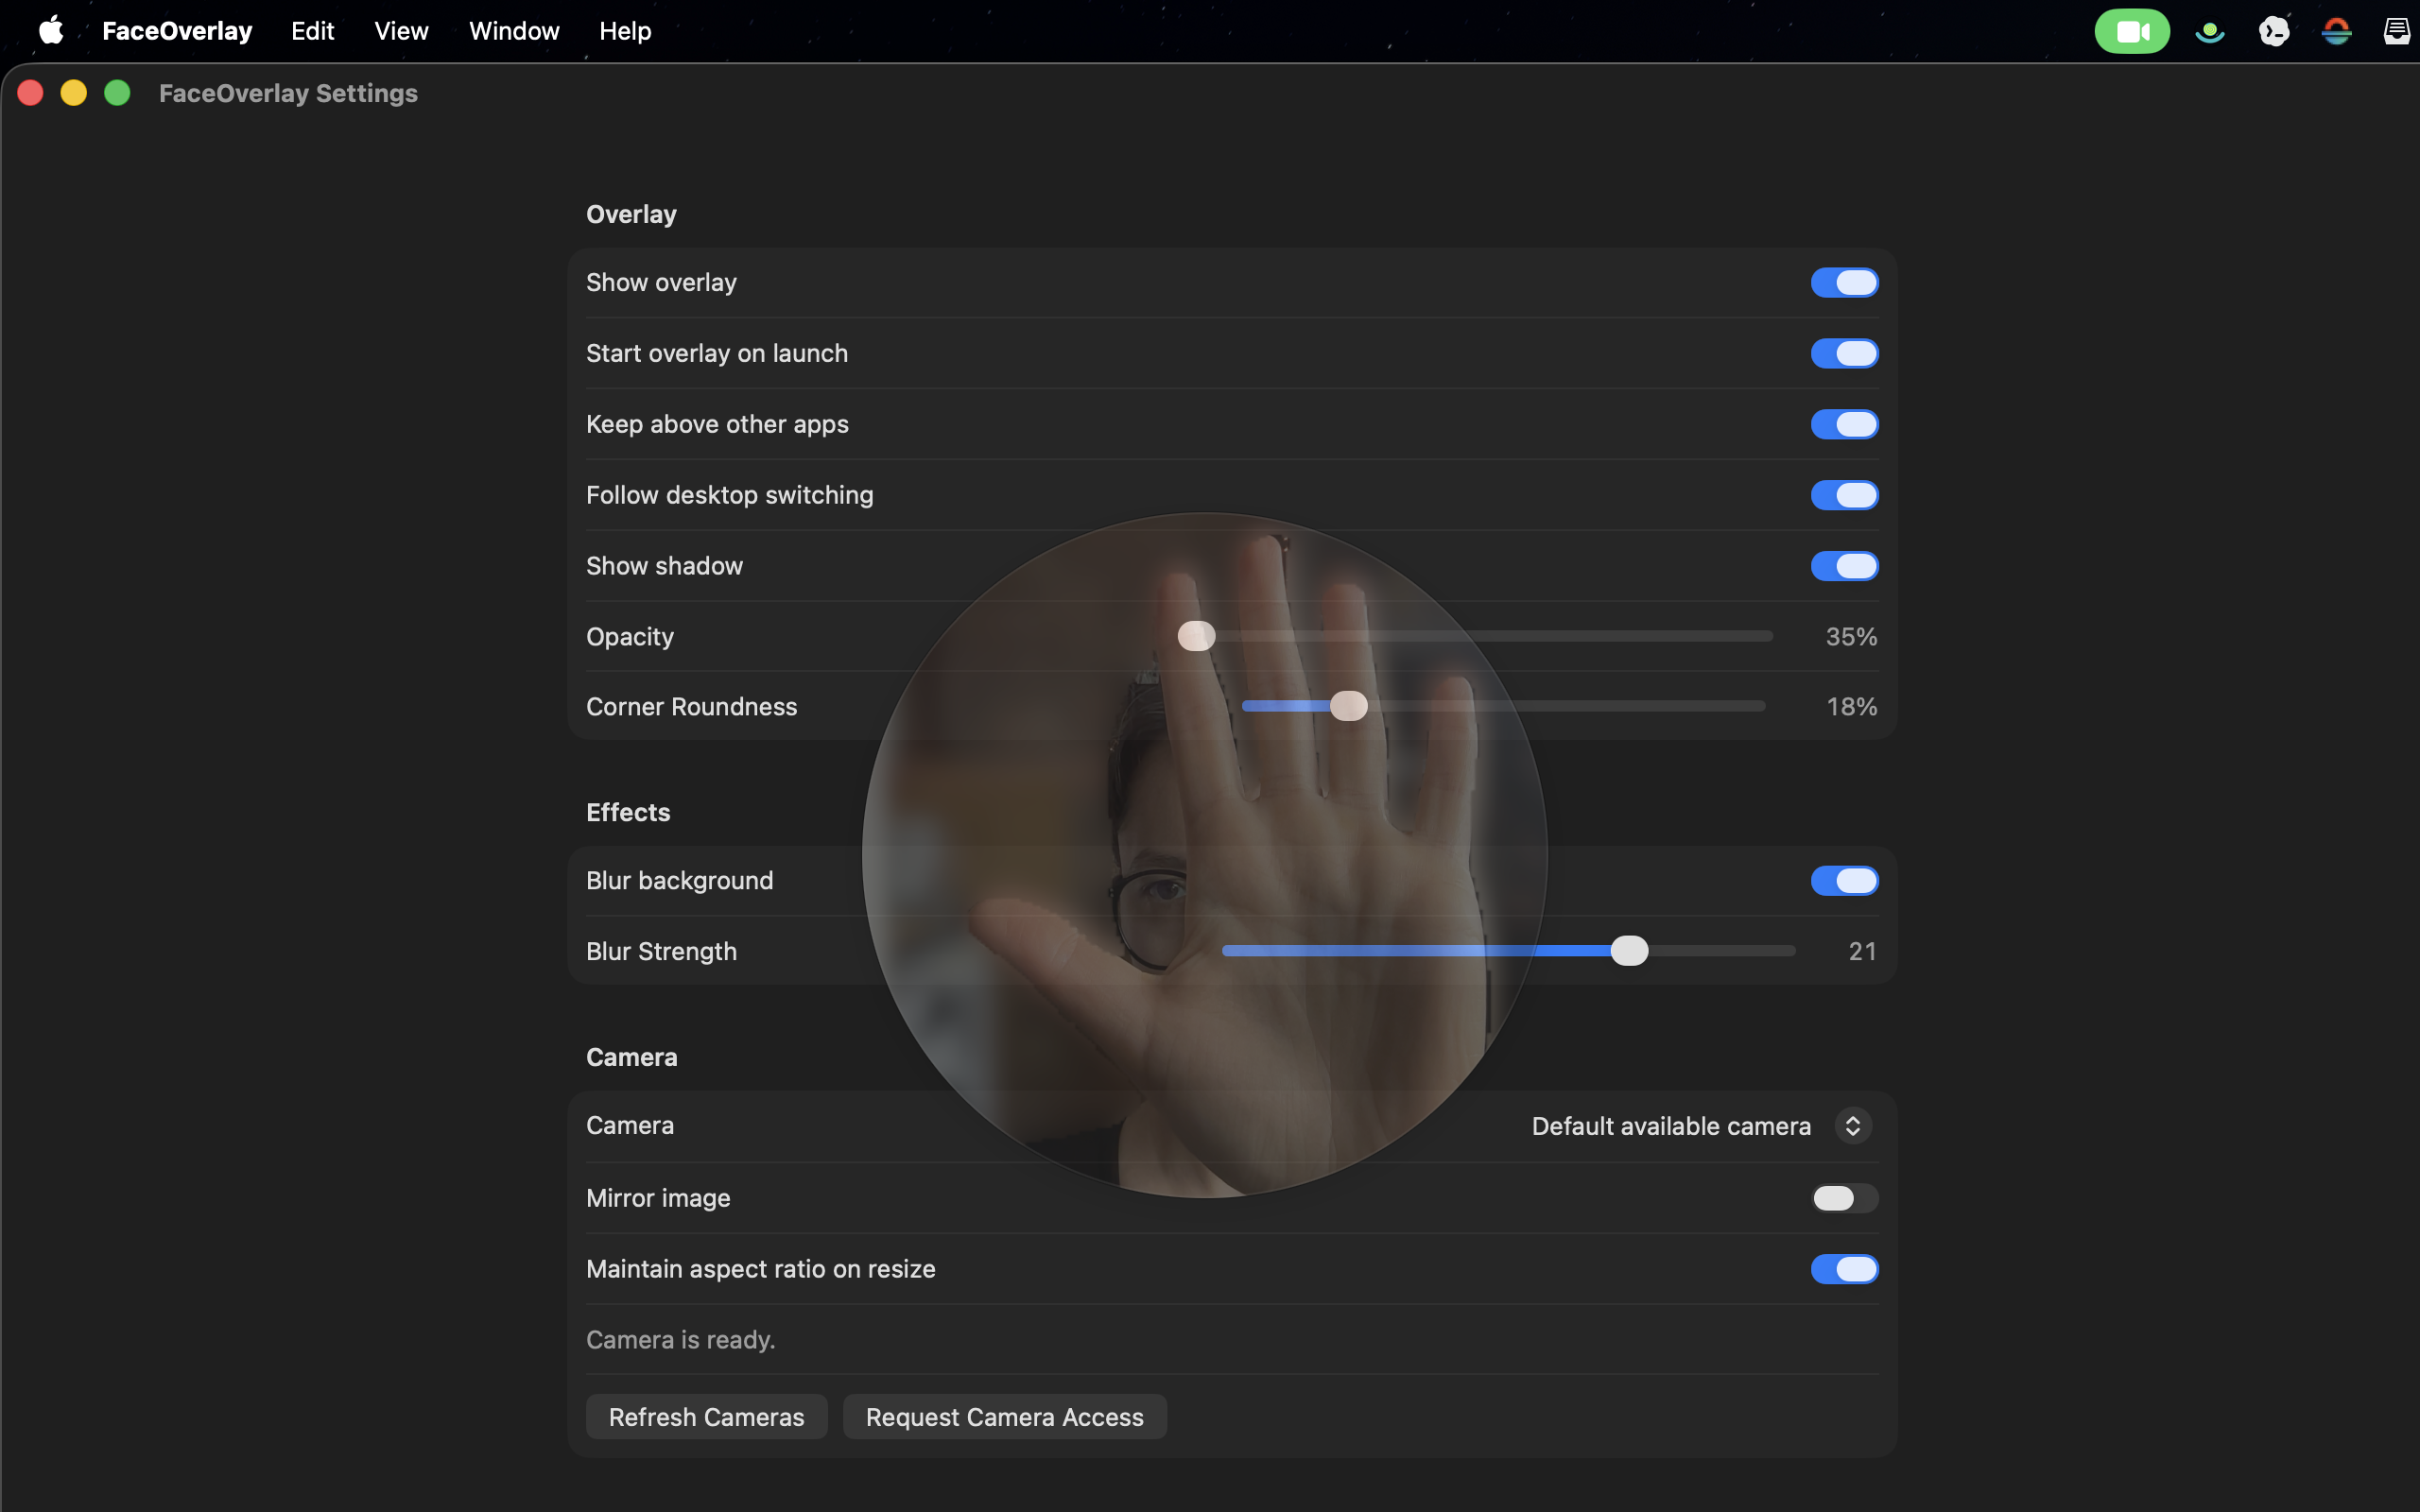The image size is (2420, 1512).
Task: Enable the Mirror image toggle
Action: click(x=1843, y=1198)
